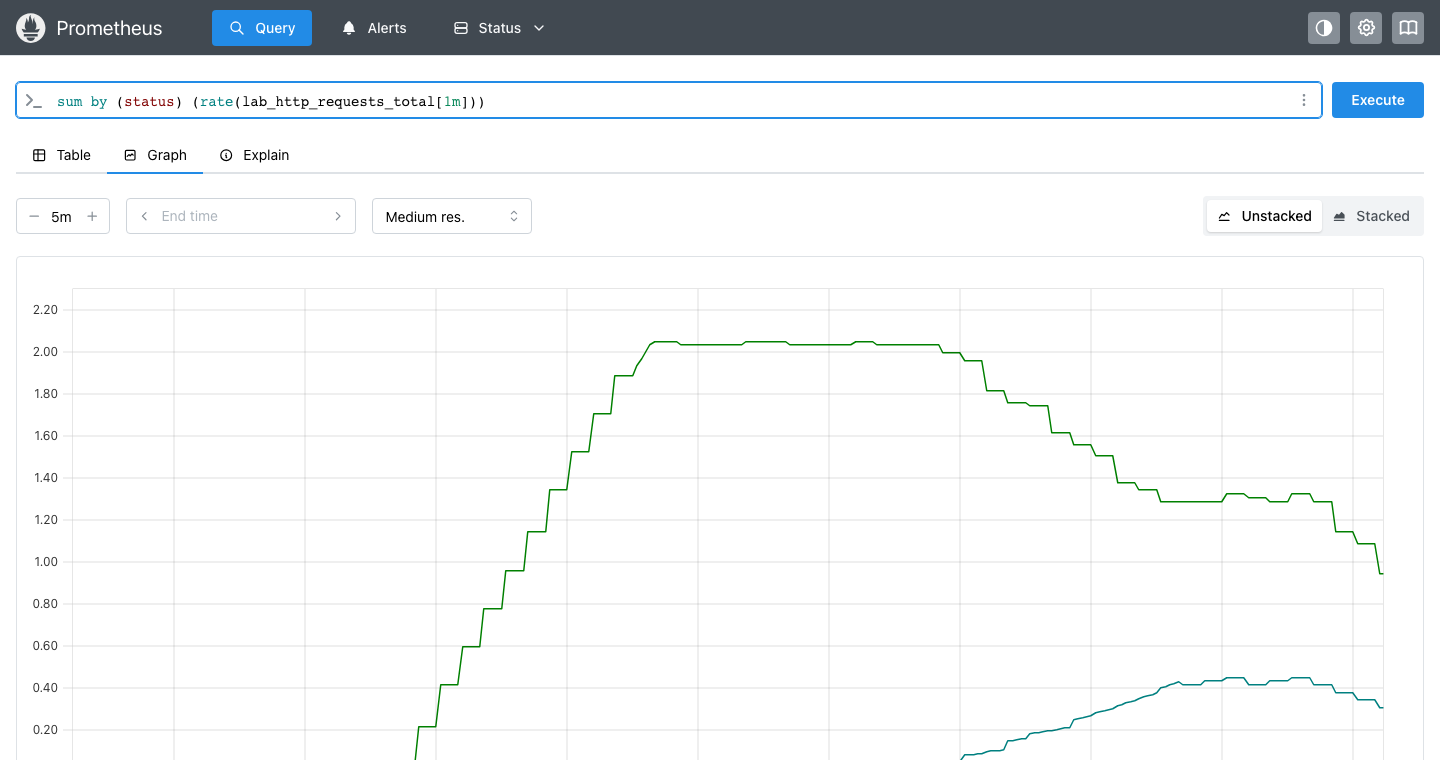Viewport: 1440px width, 760px height.
Task: Toggle the light/dark theme icon
Action: 1324,28
